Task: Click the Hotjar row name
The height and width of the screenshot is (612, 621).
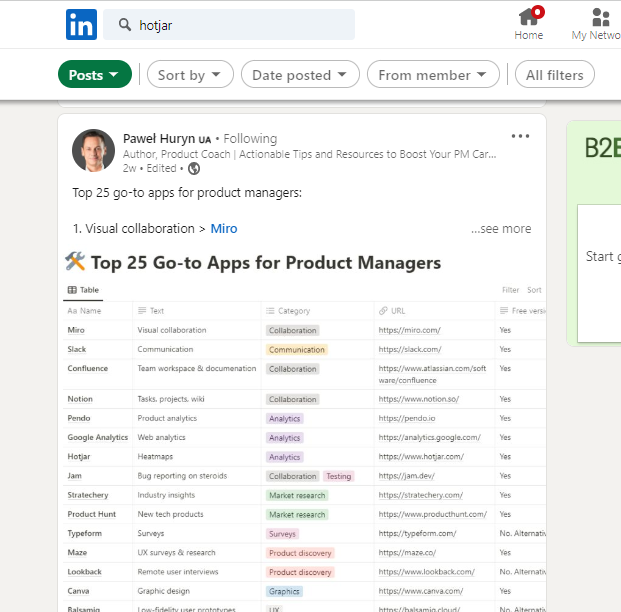Action: pyautogui.click(x=79, y=457)
